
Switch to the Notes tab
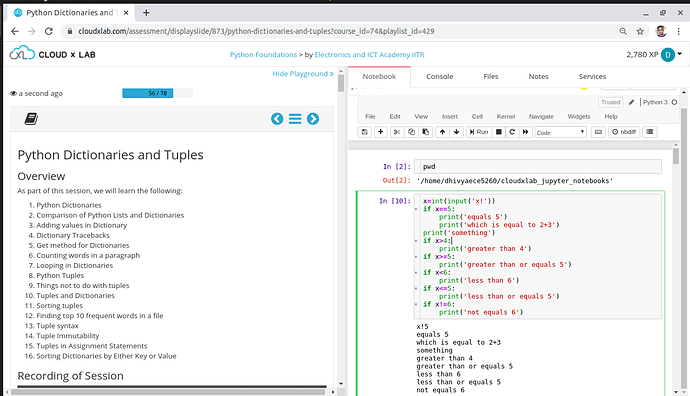[x=538, y=77]
